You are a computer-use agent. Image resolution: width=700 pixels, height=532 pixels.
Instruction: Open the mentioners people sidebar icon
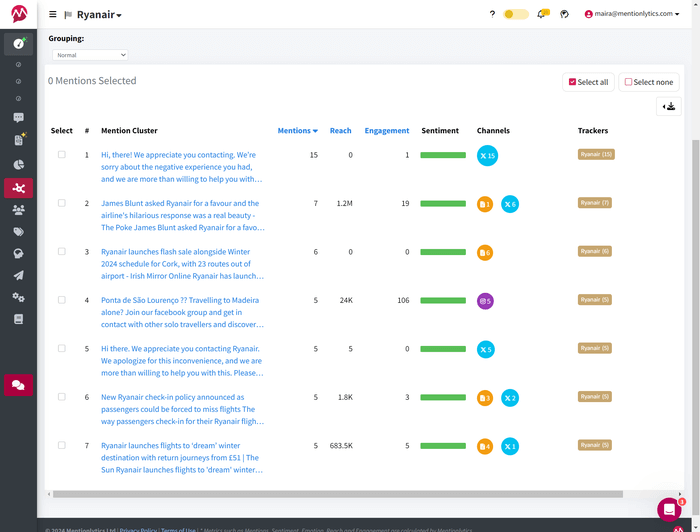(x=19, y=210)
